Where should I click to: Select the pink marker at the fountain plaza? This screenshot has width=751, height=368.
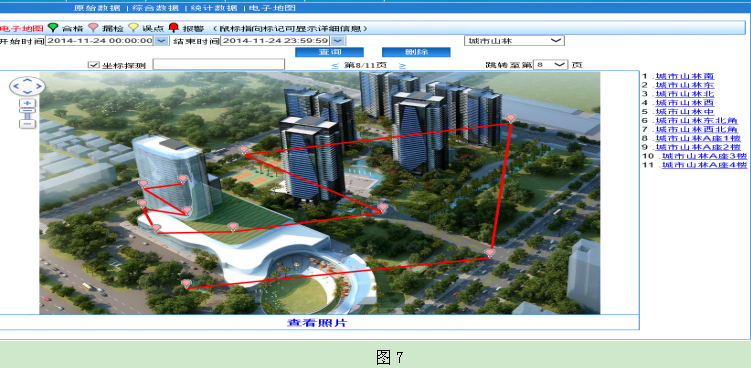click(382, 207)
